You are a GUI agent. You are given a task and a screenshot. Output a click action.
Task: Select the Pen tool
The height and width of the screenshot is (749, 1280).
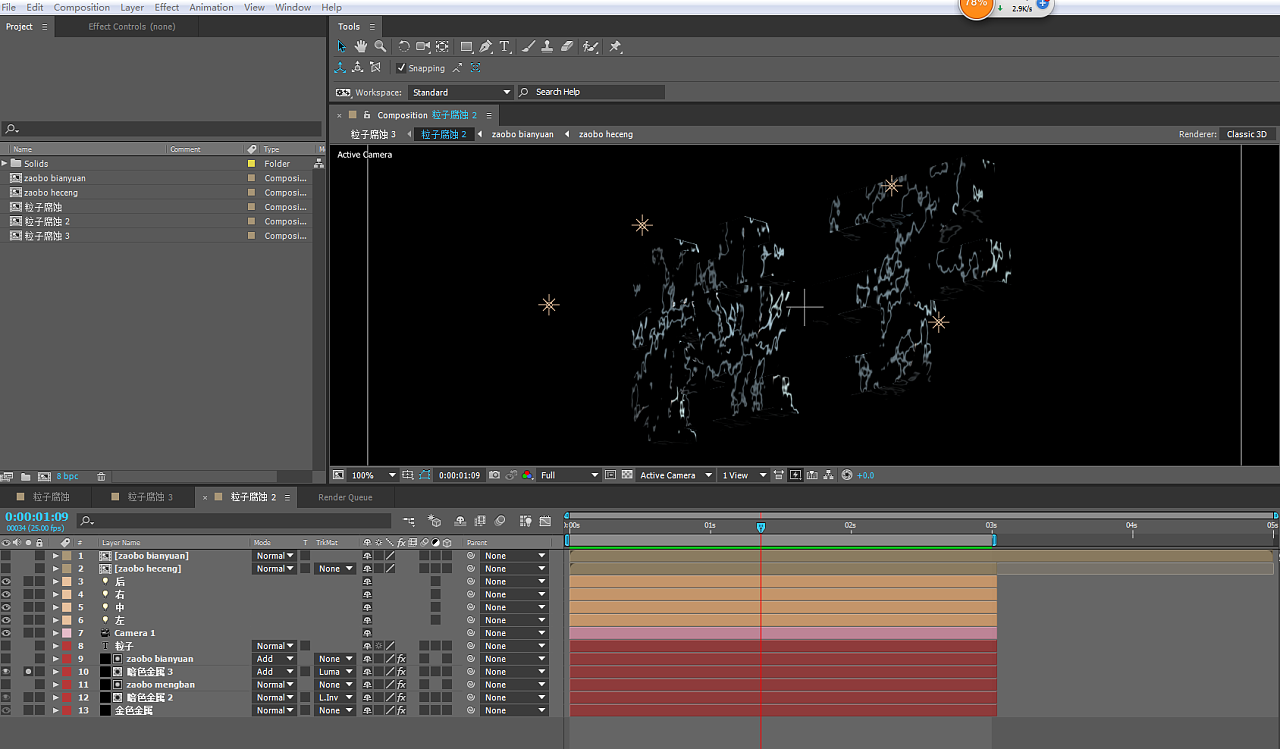(x=486, y=47)
